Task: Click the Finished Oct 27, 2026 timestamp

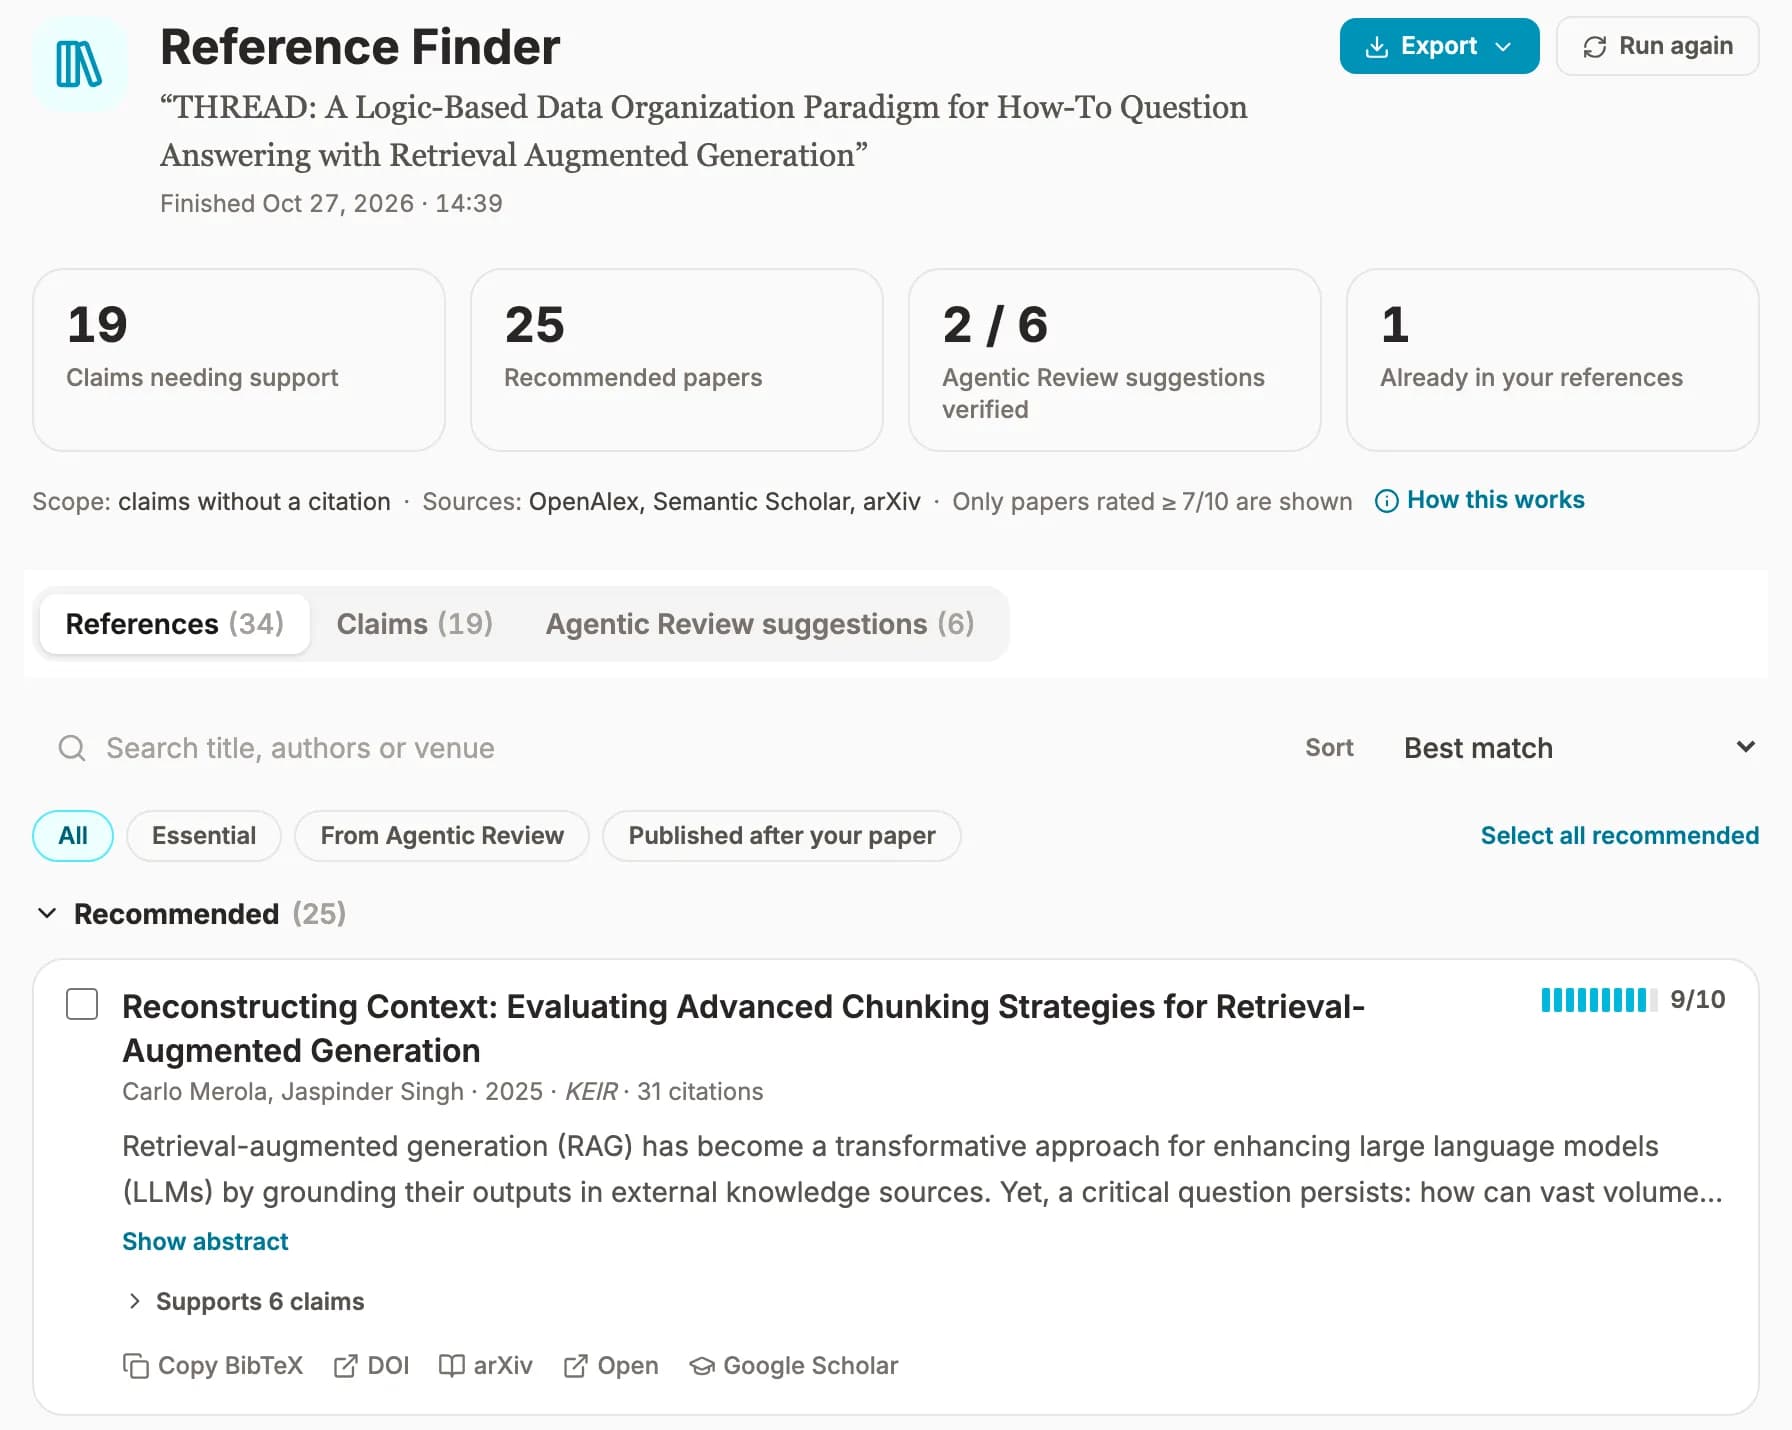Action: 331,203
